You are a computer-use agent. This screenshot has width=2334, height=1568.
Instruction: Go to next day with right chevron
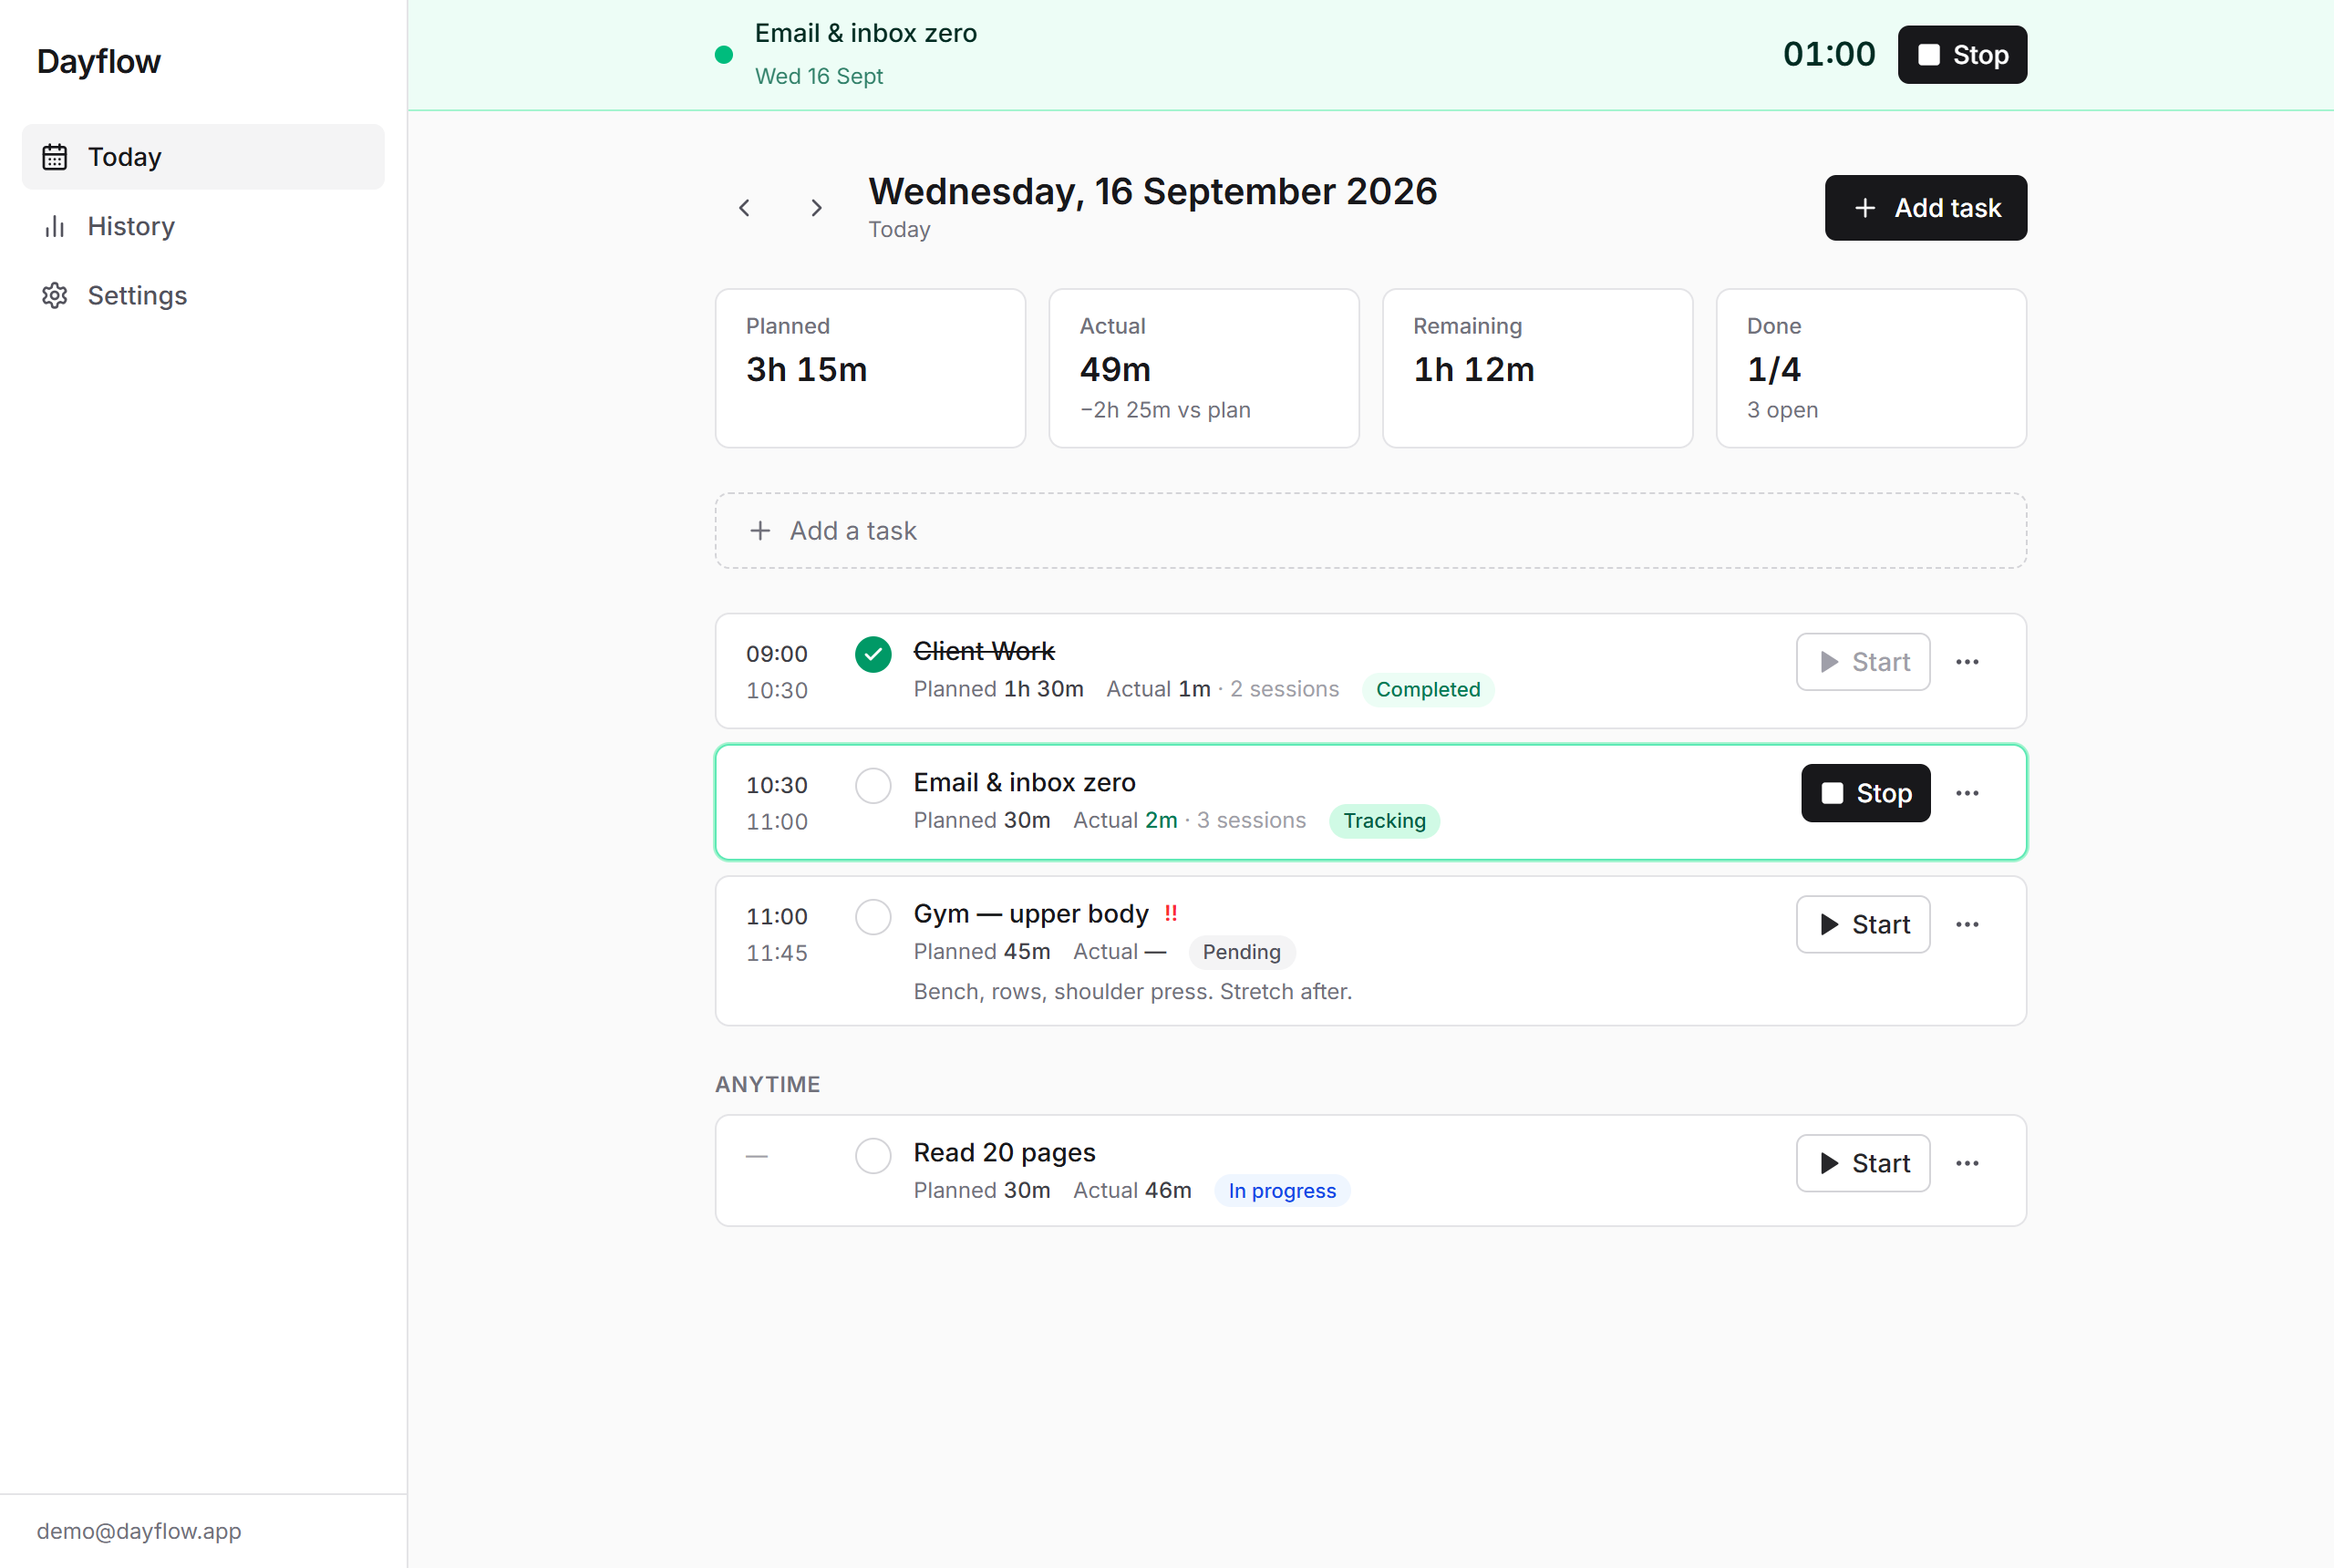816,208
